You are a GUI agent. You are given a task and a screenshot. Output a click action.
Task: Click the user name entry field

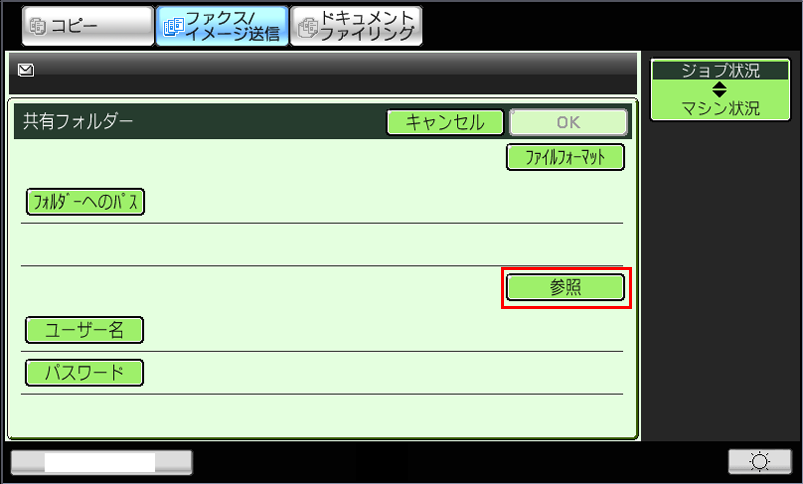click(x=383, y=330)
